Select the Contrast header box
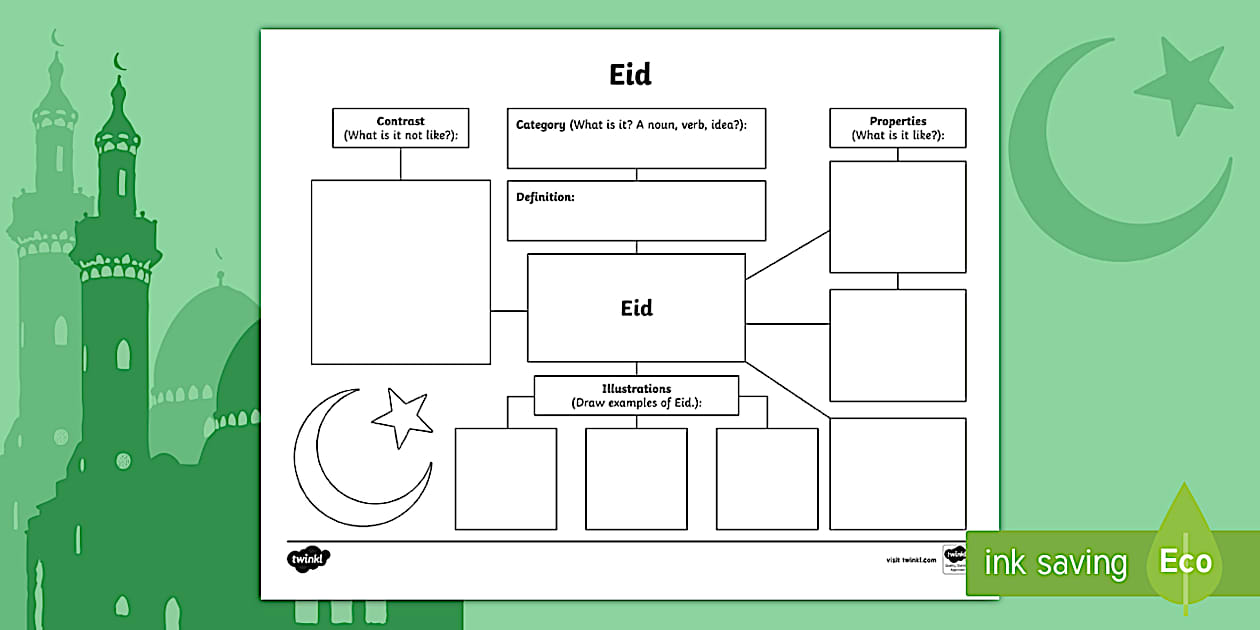Screen dimensions: 1260x630 click(399, 127)
